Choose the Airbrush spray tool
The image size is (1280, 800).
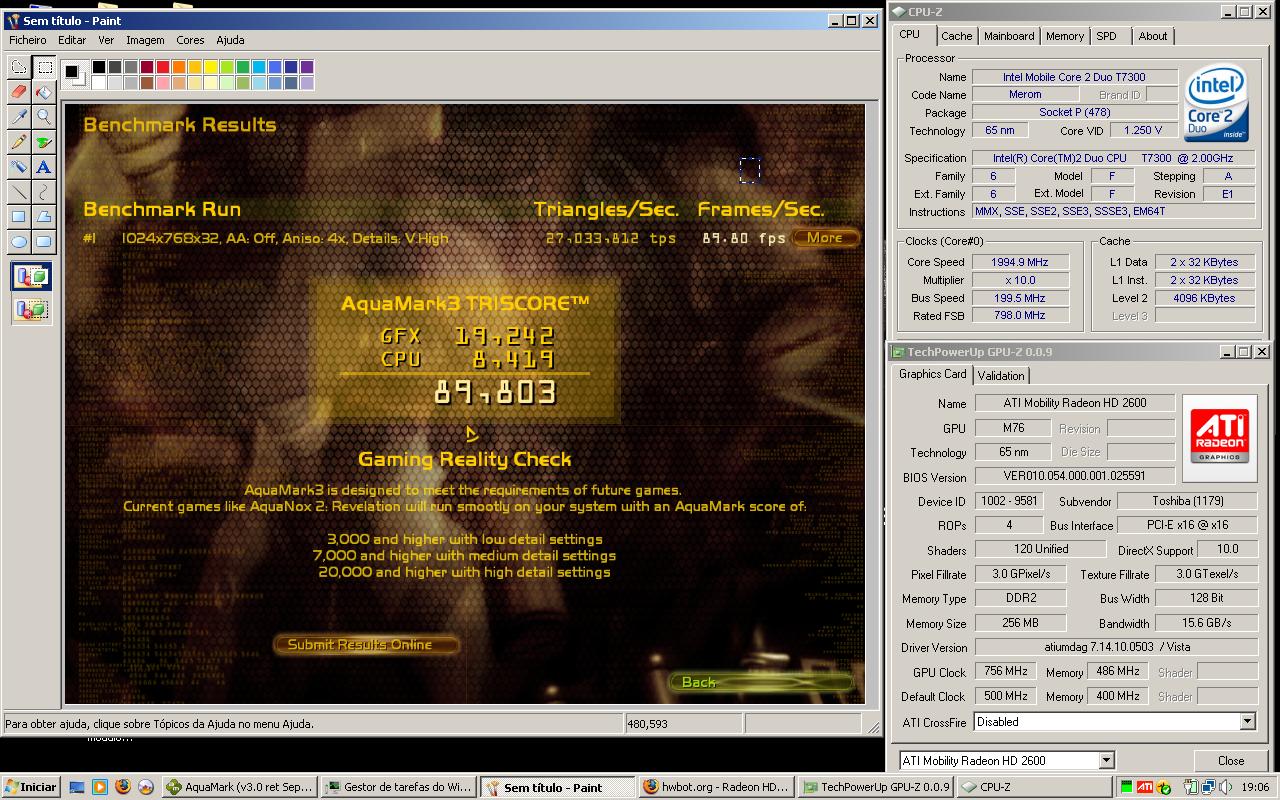point(19,167)
